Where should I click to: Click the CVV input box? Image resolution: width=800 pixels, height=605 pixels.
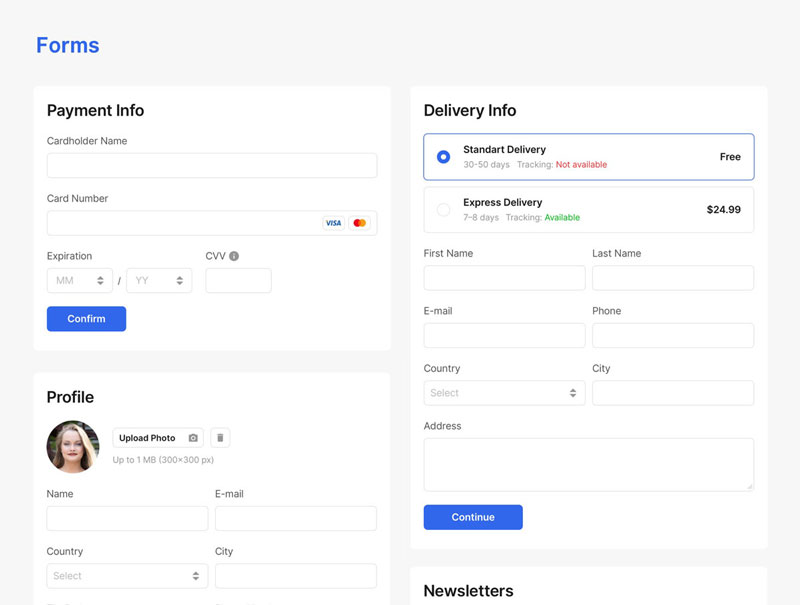click(x=238, y=281)
